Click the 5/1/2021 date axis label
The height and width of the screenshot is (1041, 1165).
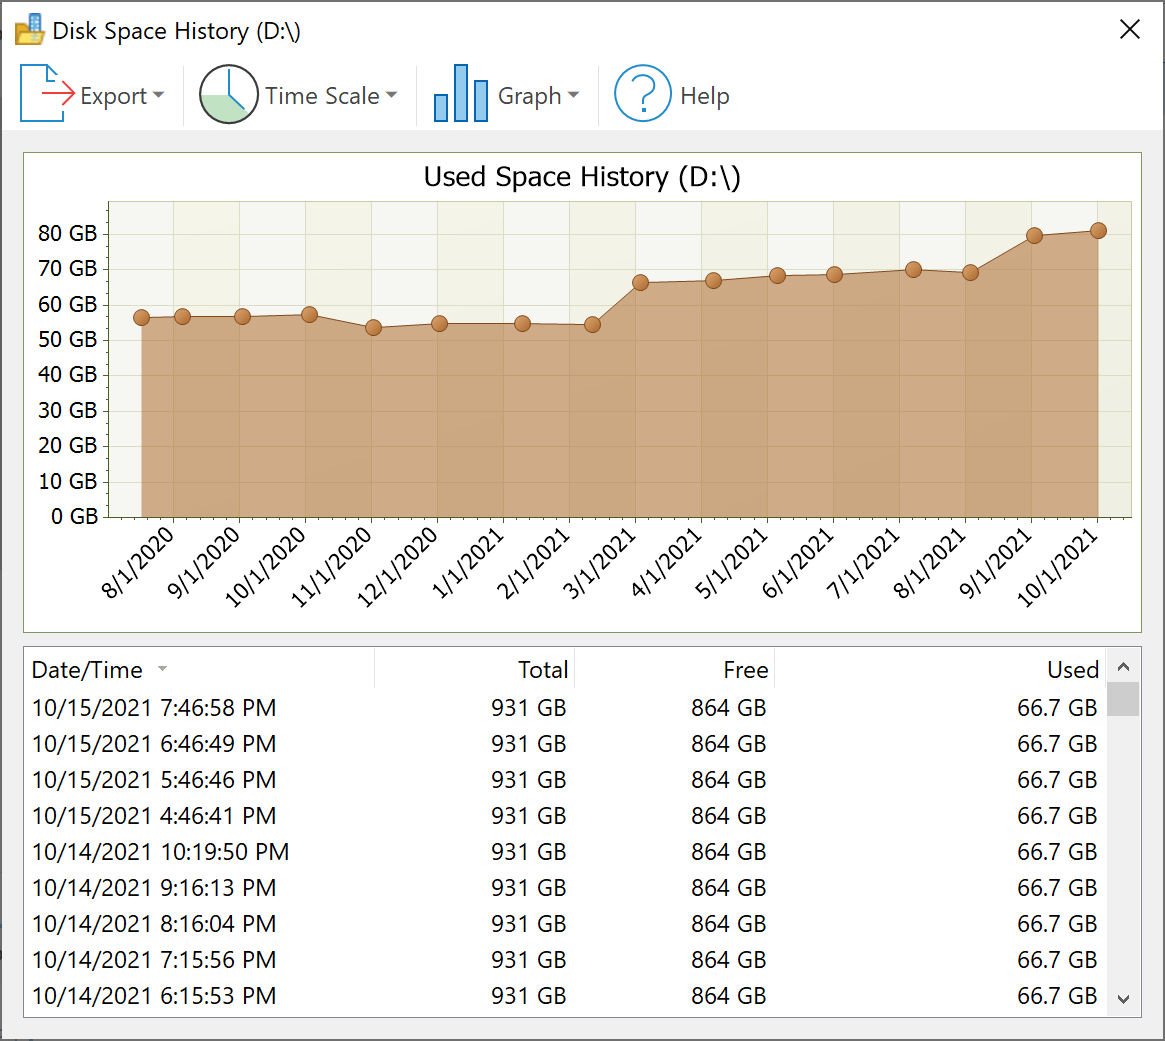tap(731, 562)
